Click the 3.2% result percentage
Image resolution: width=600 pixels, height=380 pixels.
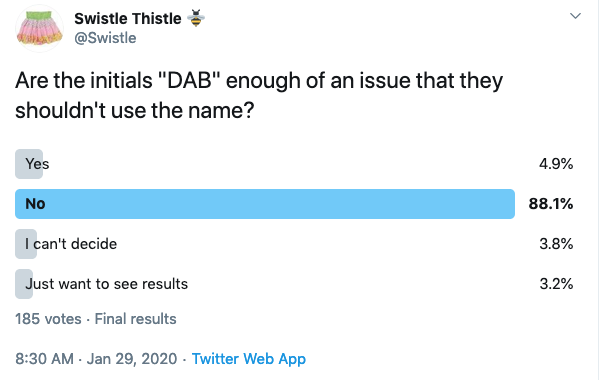[x=556, y=284]
